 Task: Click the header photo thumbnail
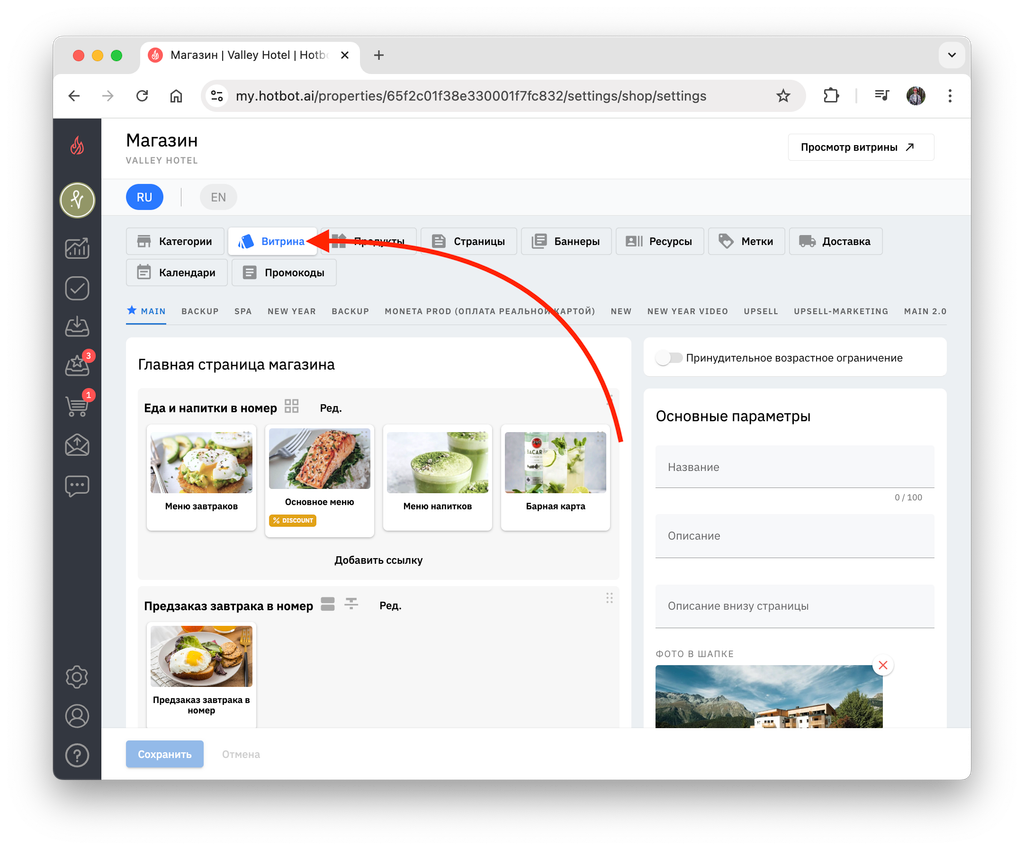769,696
